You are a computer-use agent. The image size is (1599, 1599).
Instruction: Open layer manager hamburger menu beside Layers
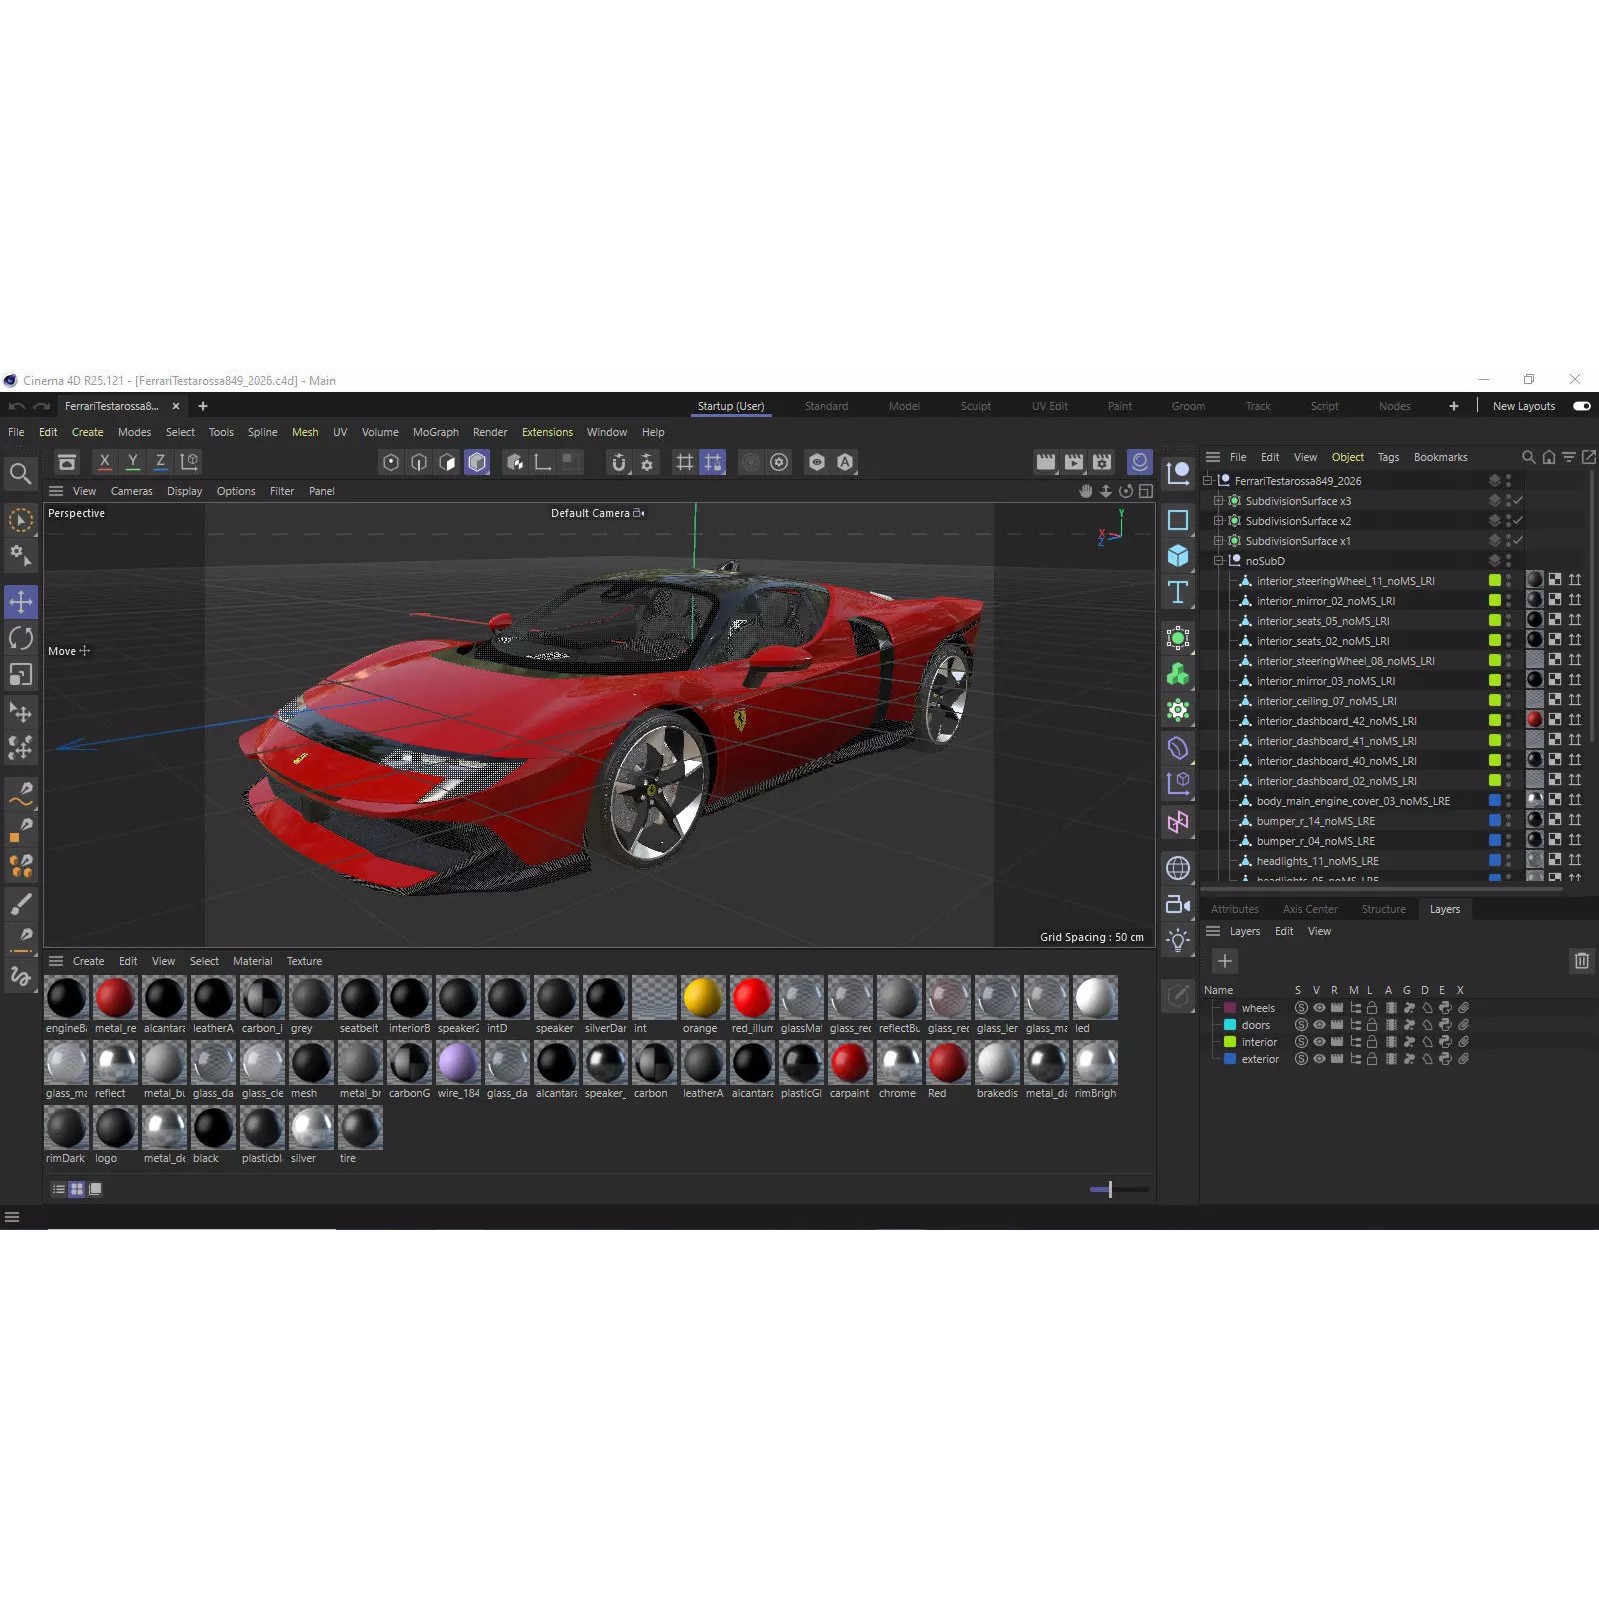[1213, 931]
